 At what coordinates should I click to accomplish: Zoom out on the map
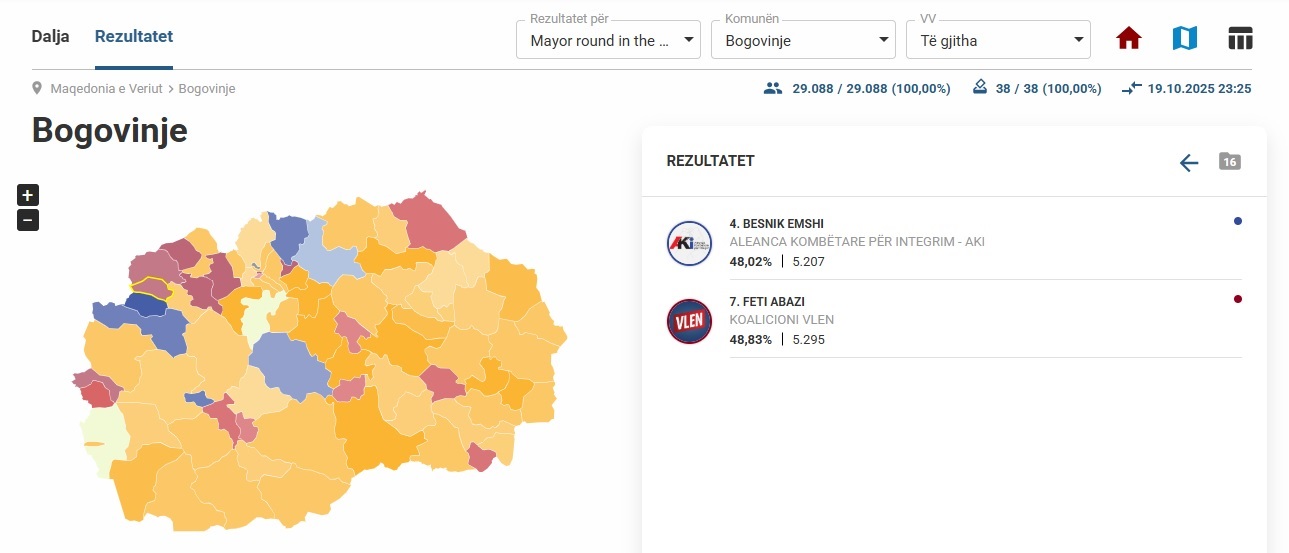28,220
